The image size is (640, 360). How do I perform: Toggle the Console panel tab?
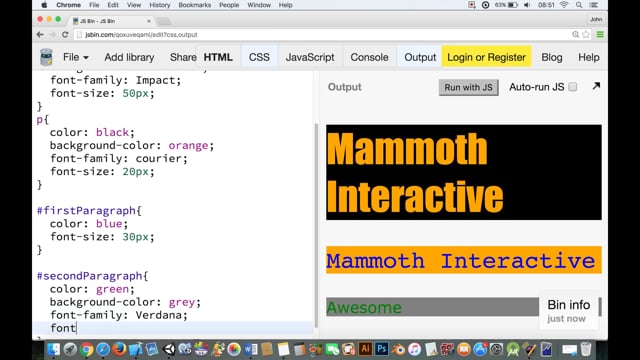click(369, 57)
